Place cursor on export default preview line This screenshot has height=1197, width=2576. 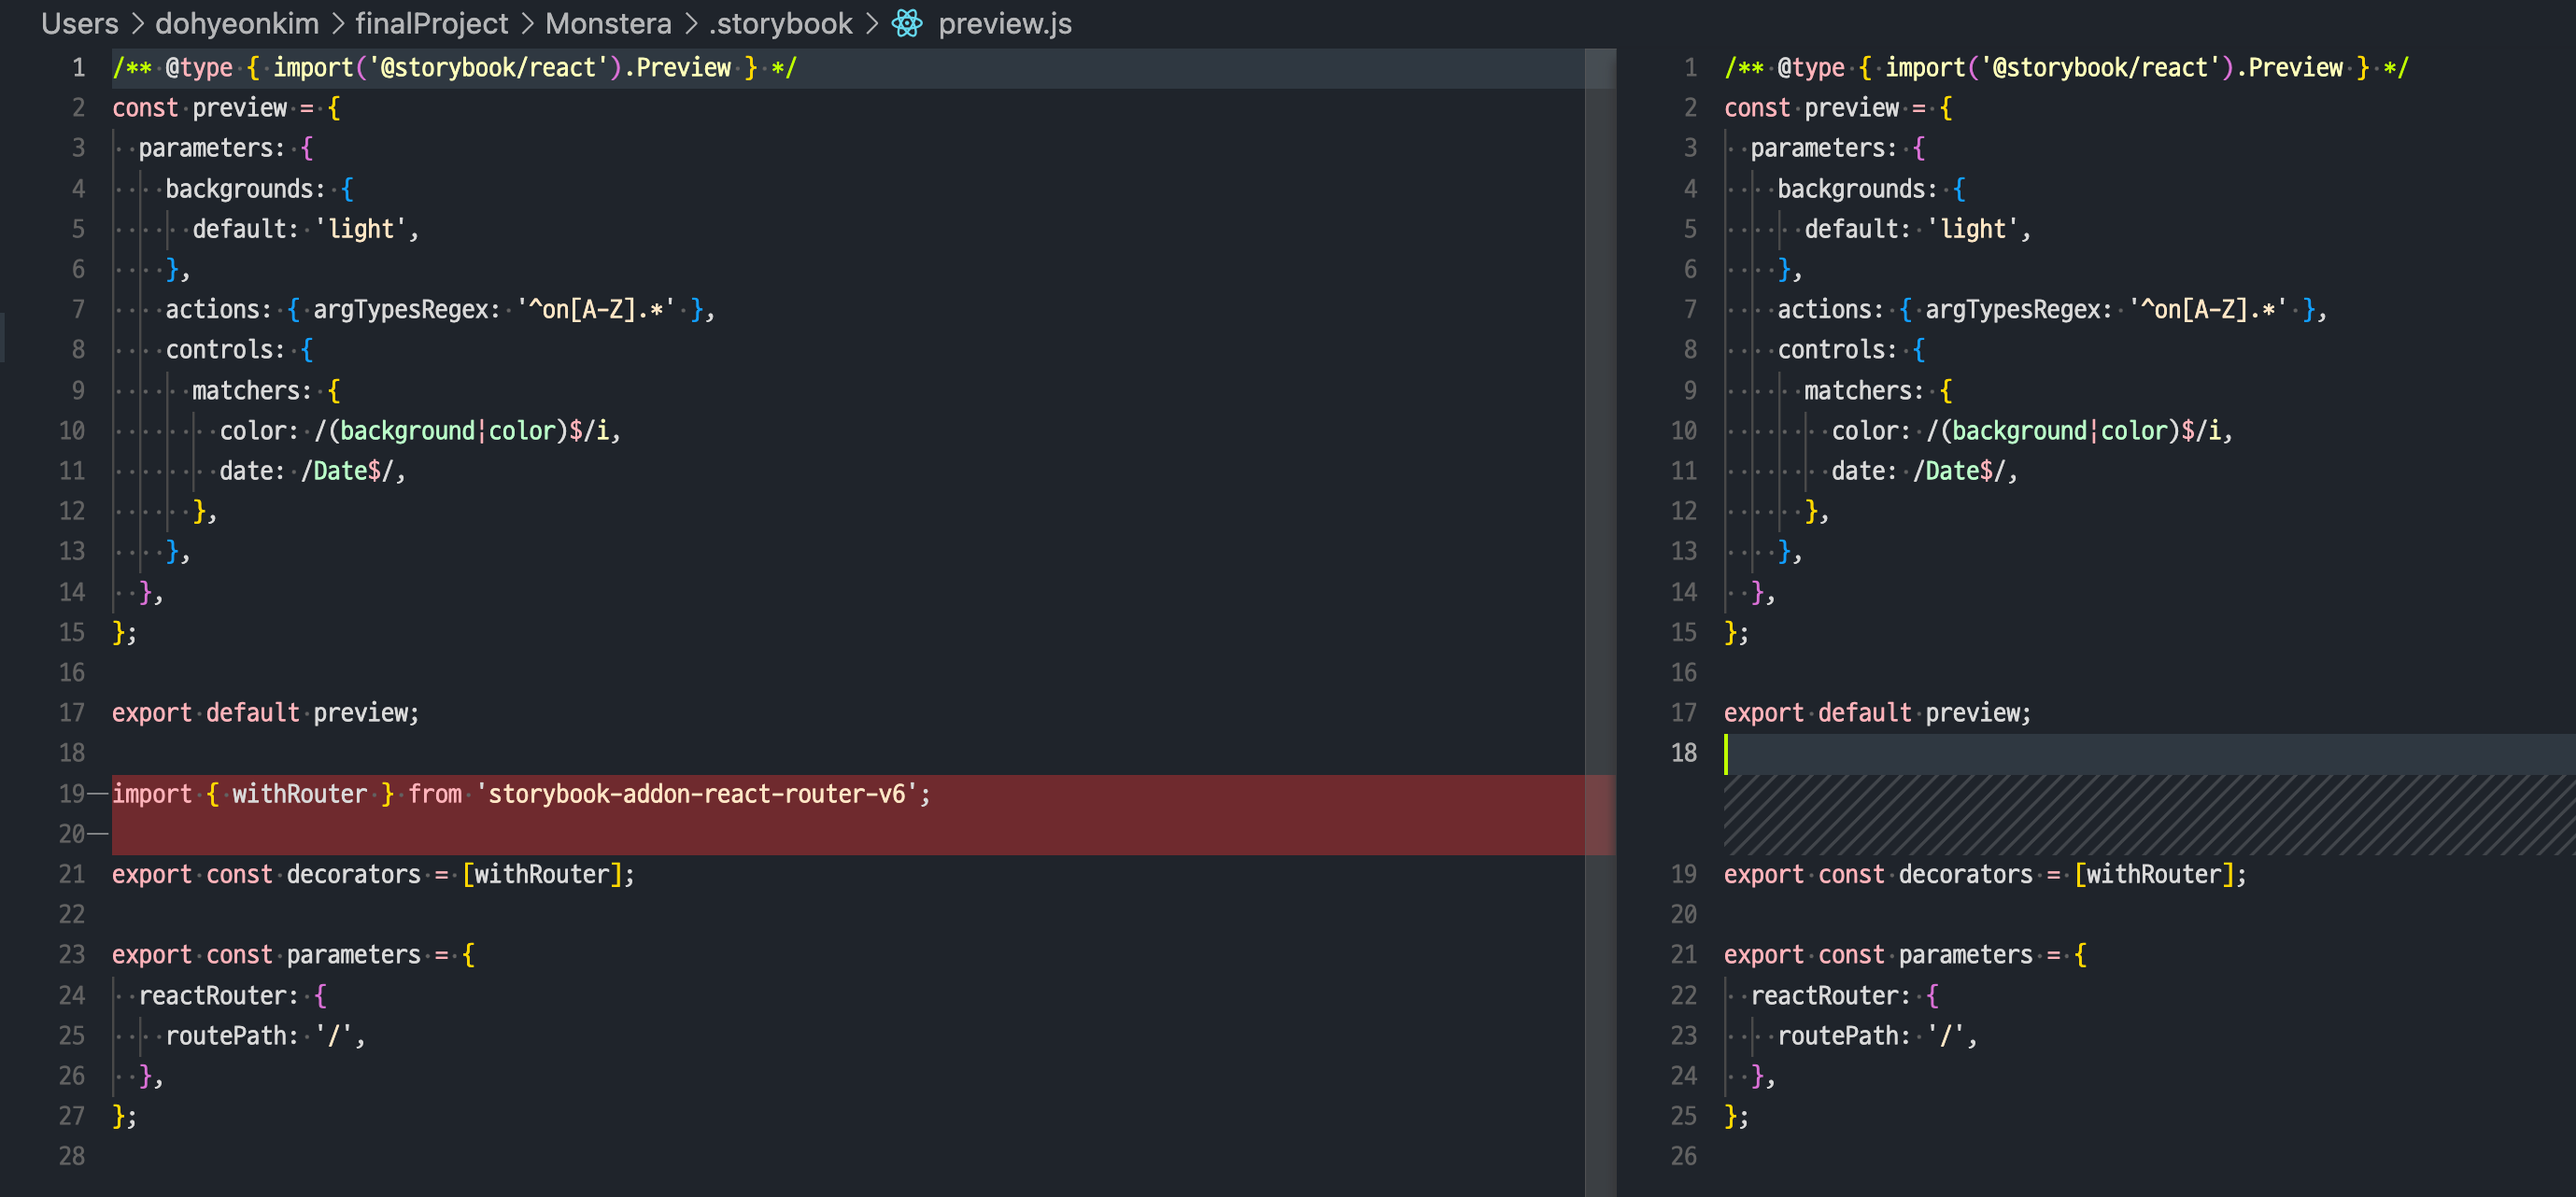pos(265,712)
